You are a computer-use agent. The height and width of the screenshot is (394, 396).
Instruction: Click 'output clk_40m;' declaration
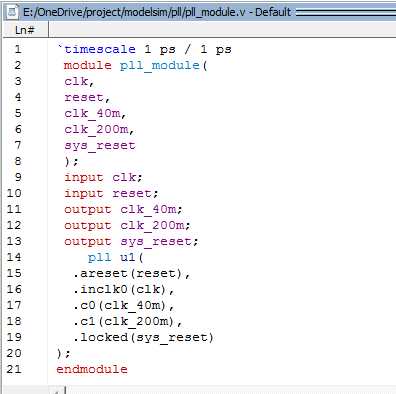123,209
